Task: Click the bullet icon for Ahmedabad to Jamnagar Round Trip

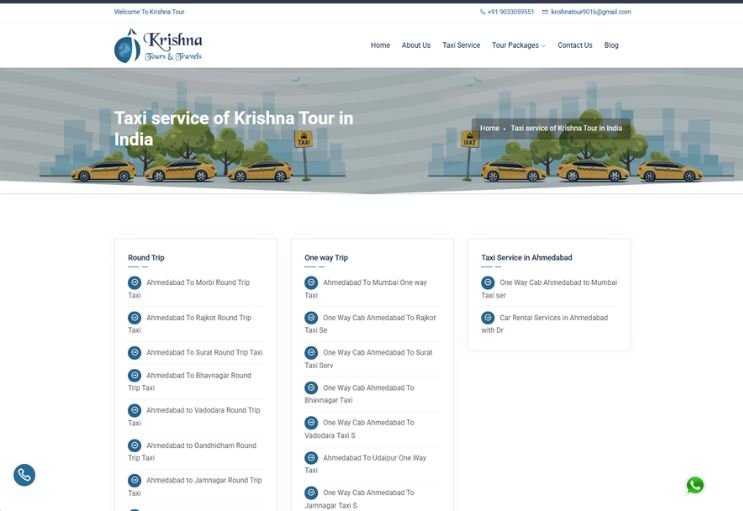Action: point(135,480)
